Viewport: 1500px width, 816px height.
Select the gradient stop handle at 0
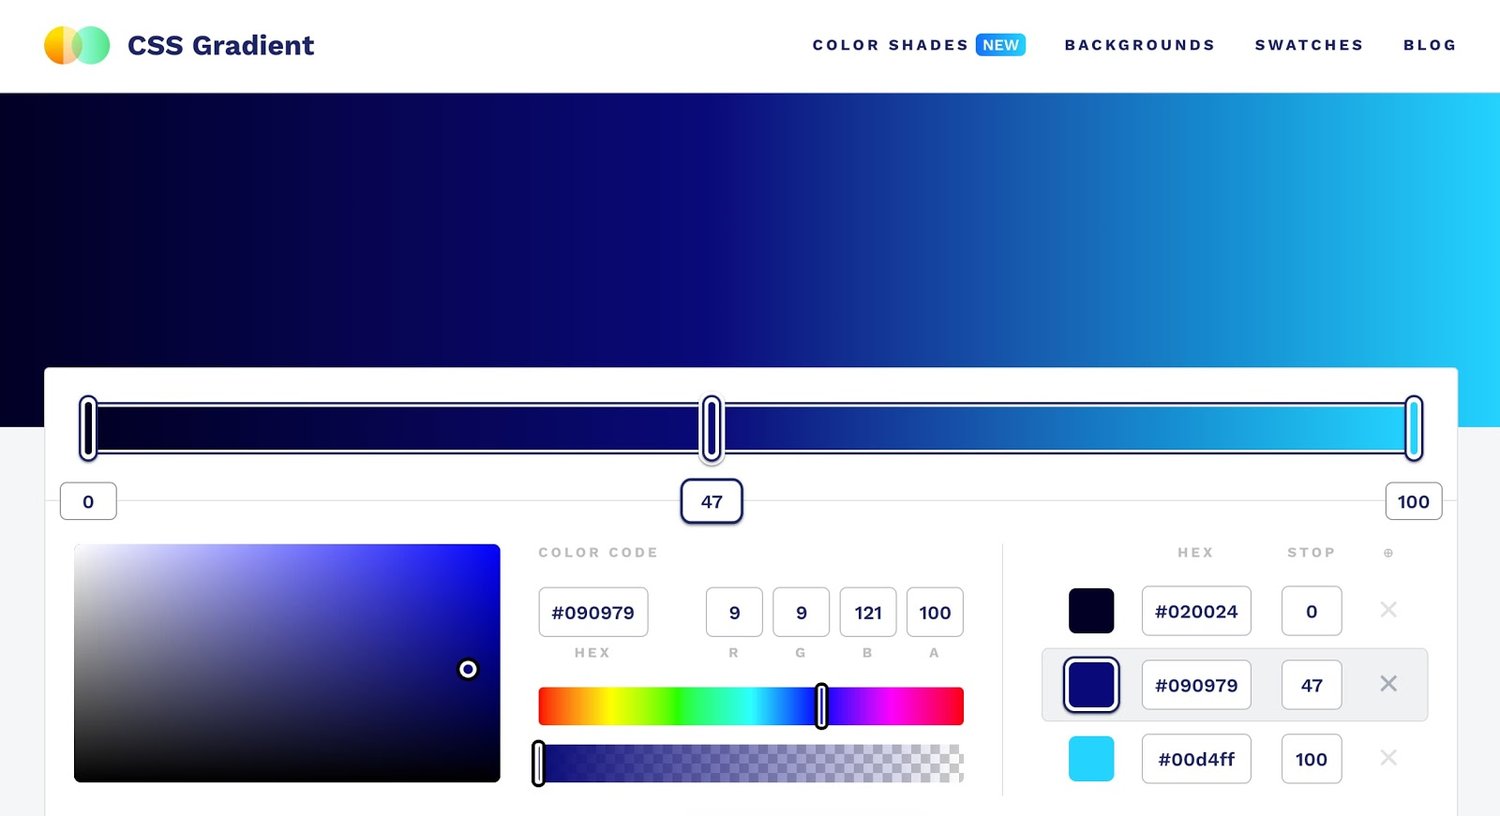click(x=88, y=428)
